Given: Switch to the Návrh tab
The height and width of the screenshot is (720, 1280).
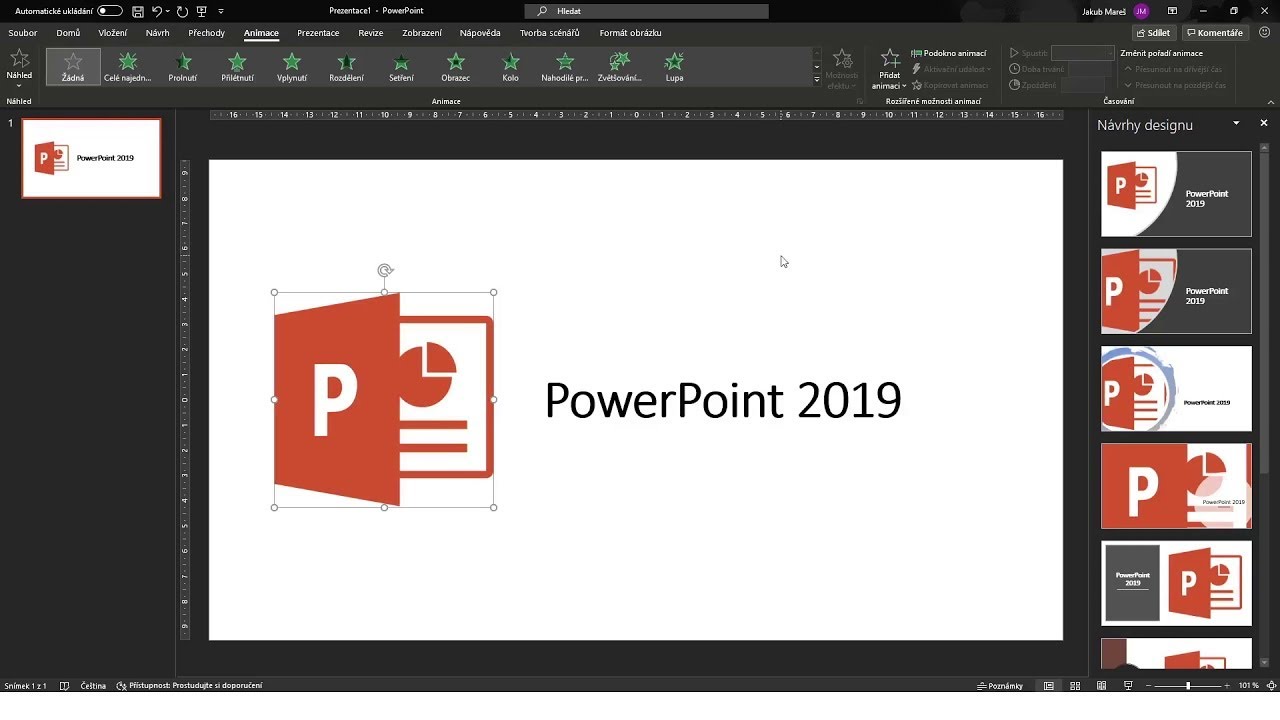Looking at the screenshot, I should pyautogui.click(x=157, y=33).
